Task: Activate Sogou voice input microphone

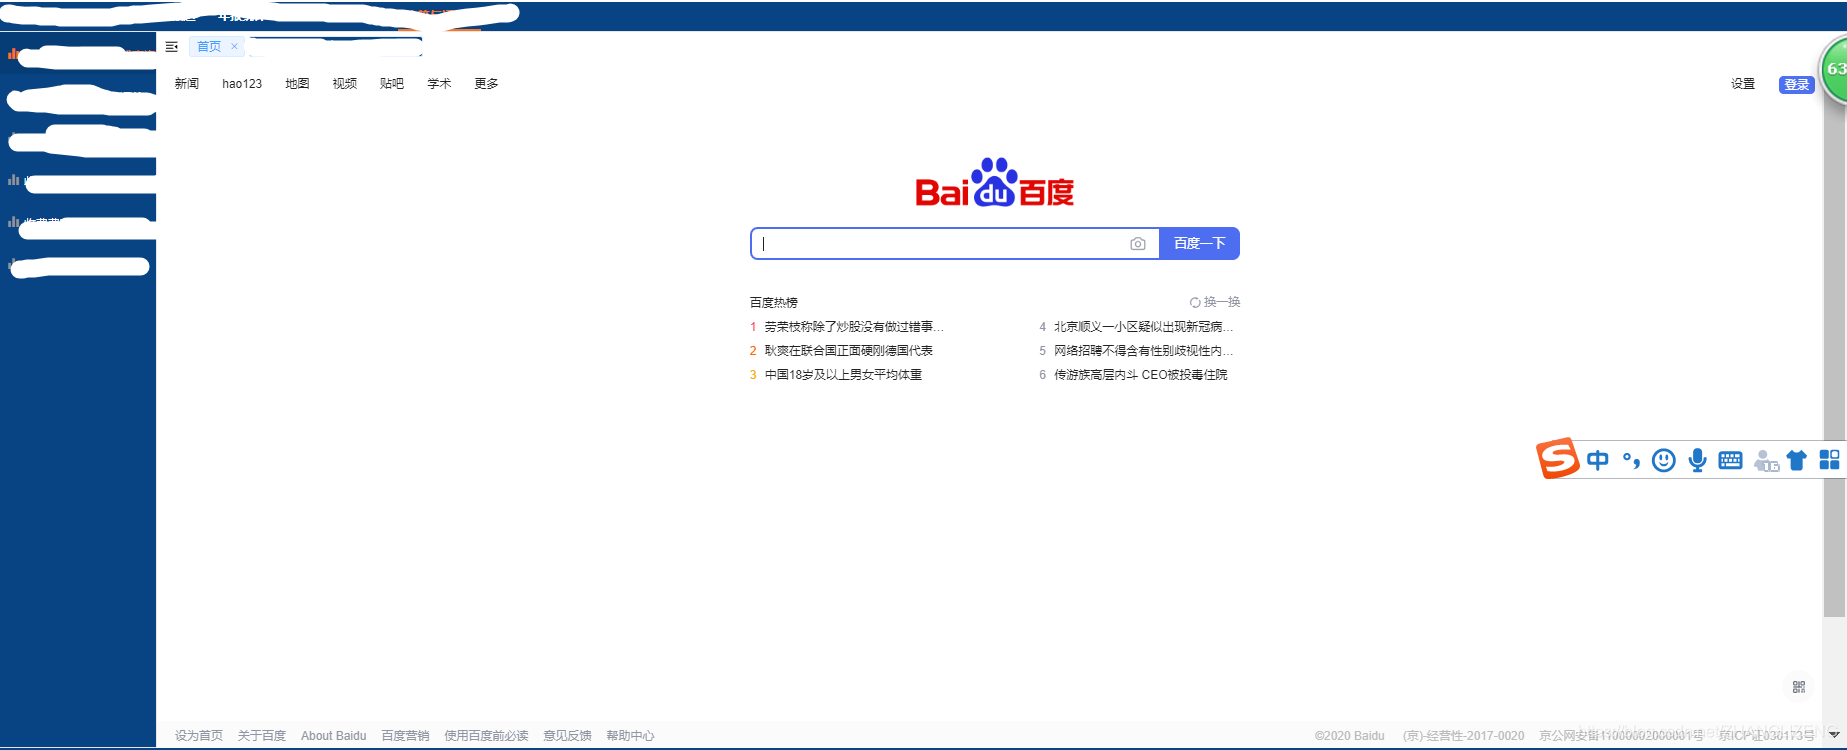Action: 1697,460
